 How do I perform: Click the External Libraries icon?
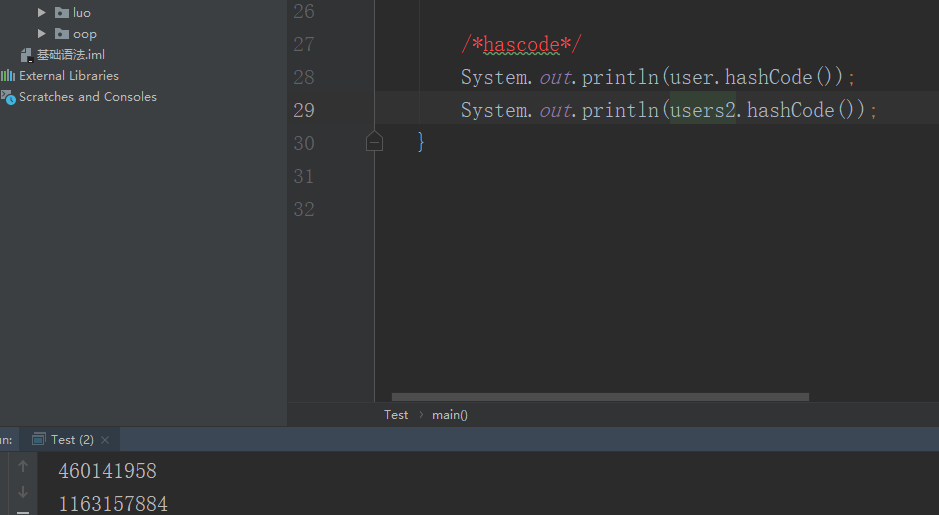pos(8,75)
